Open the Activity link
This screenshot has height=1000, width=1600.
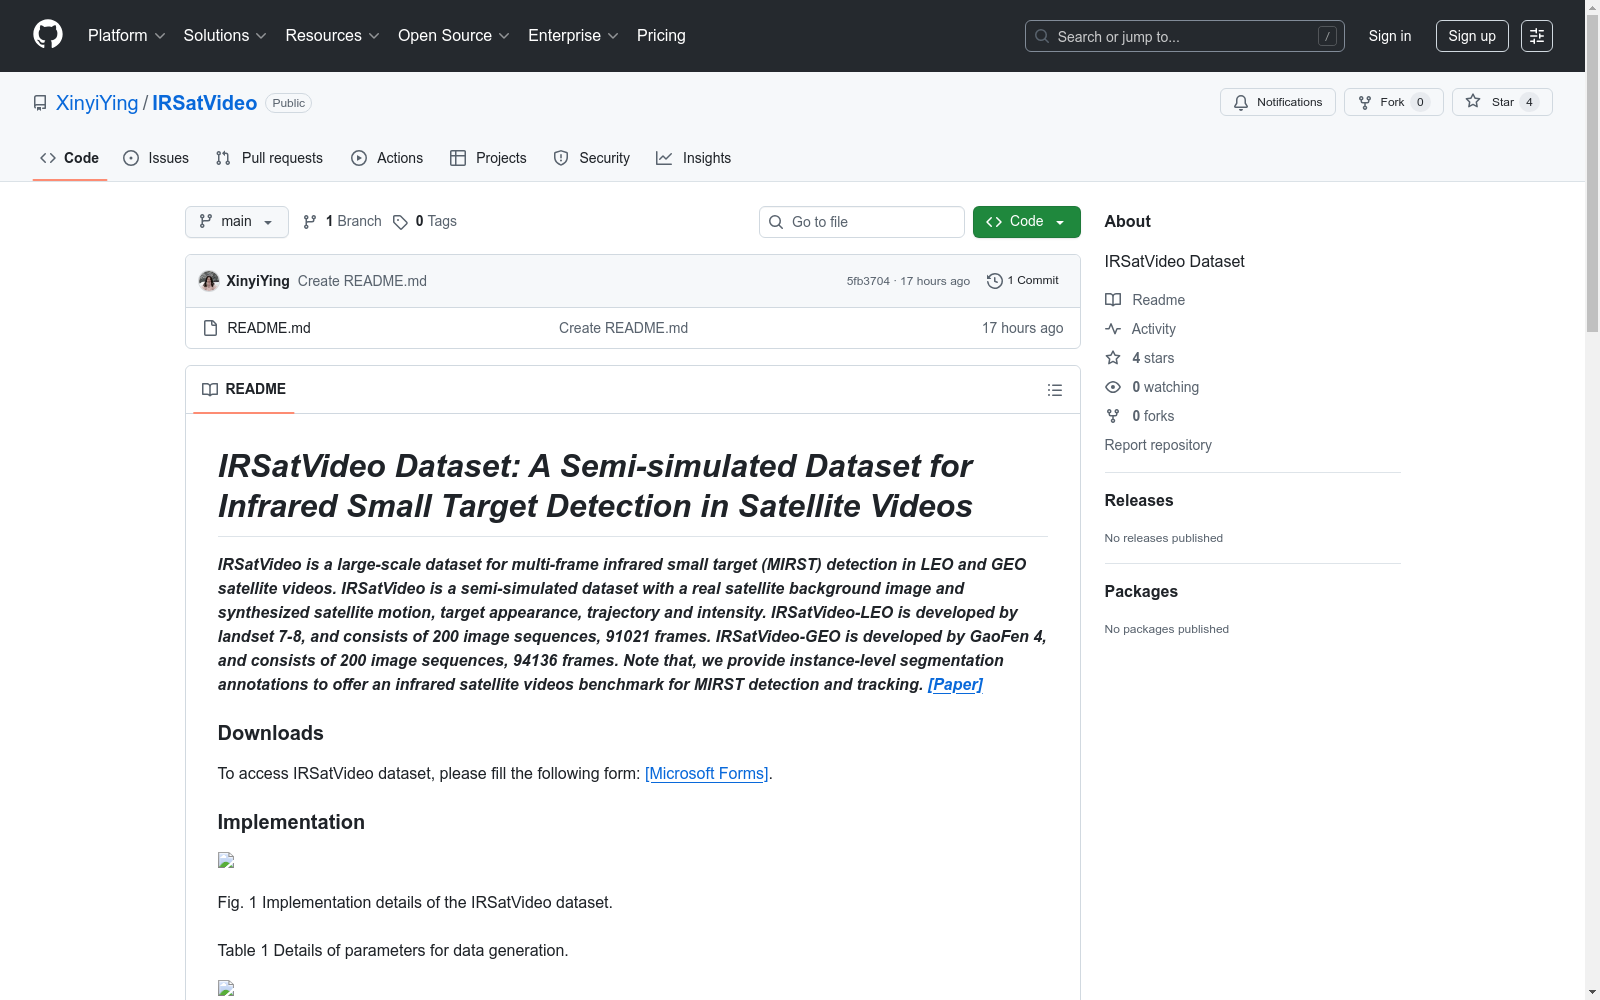[1141, 329]
